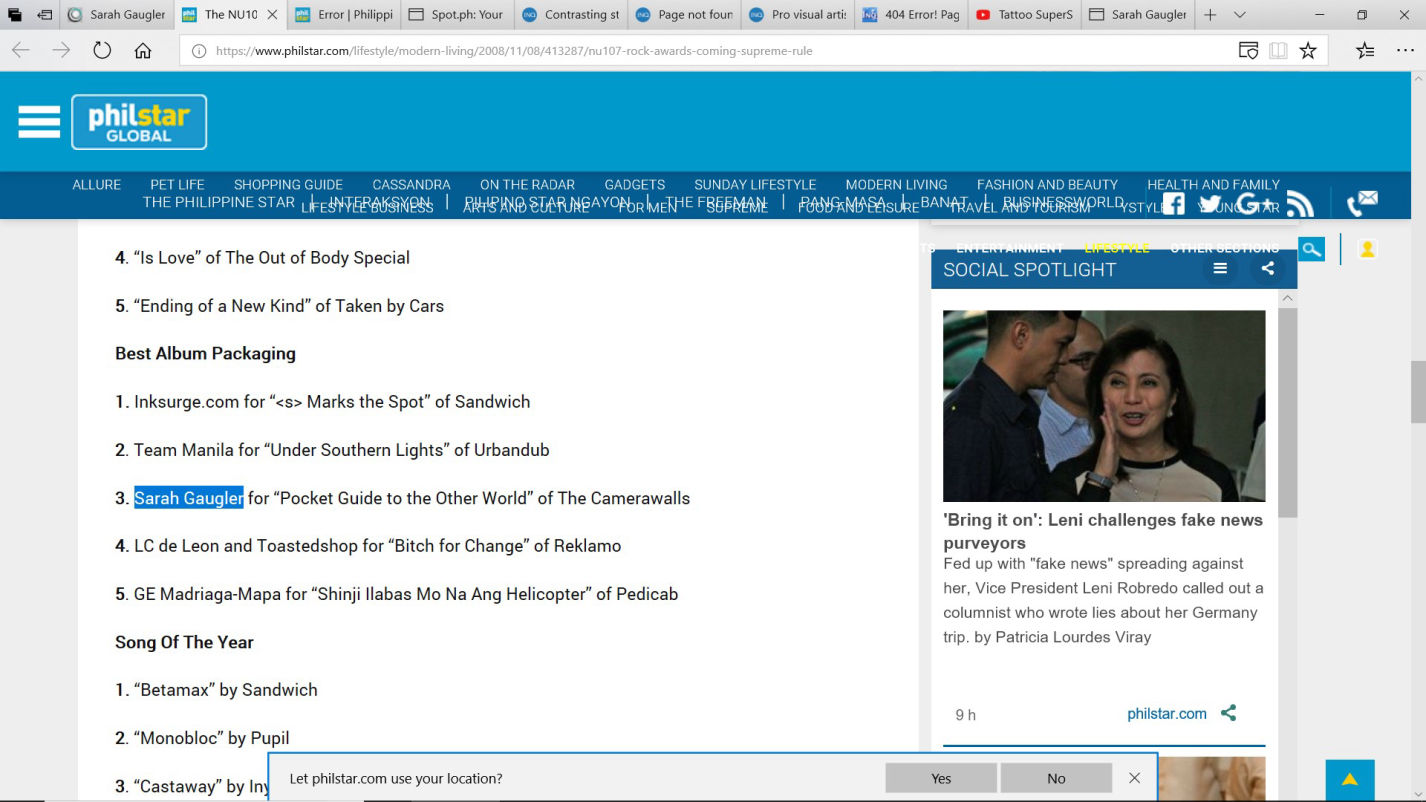Screen dimensions: 1426x802
Task: Open the Edge settings and more menu
Action: tap(1405, 51)
